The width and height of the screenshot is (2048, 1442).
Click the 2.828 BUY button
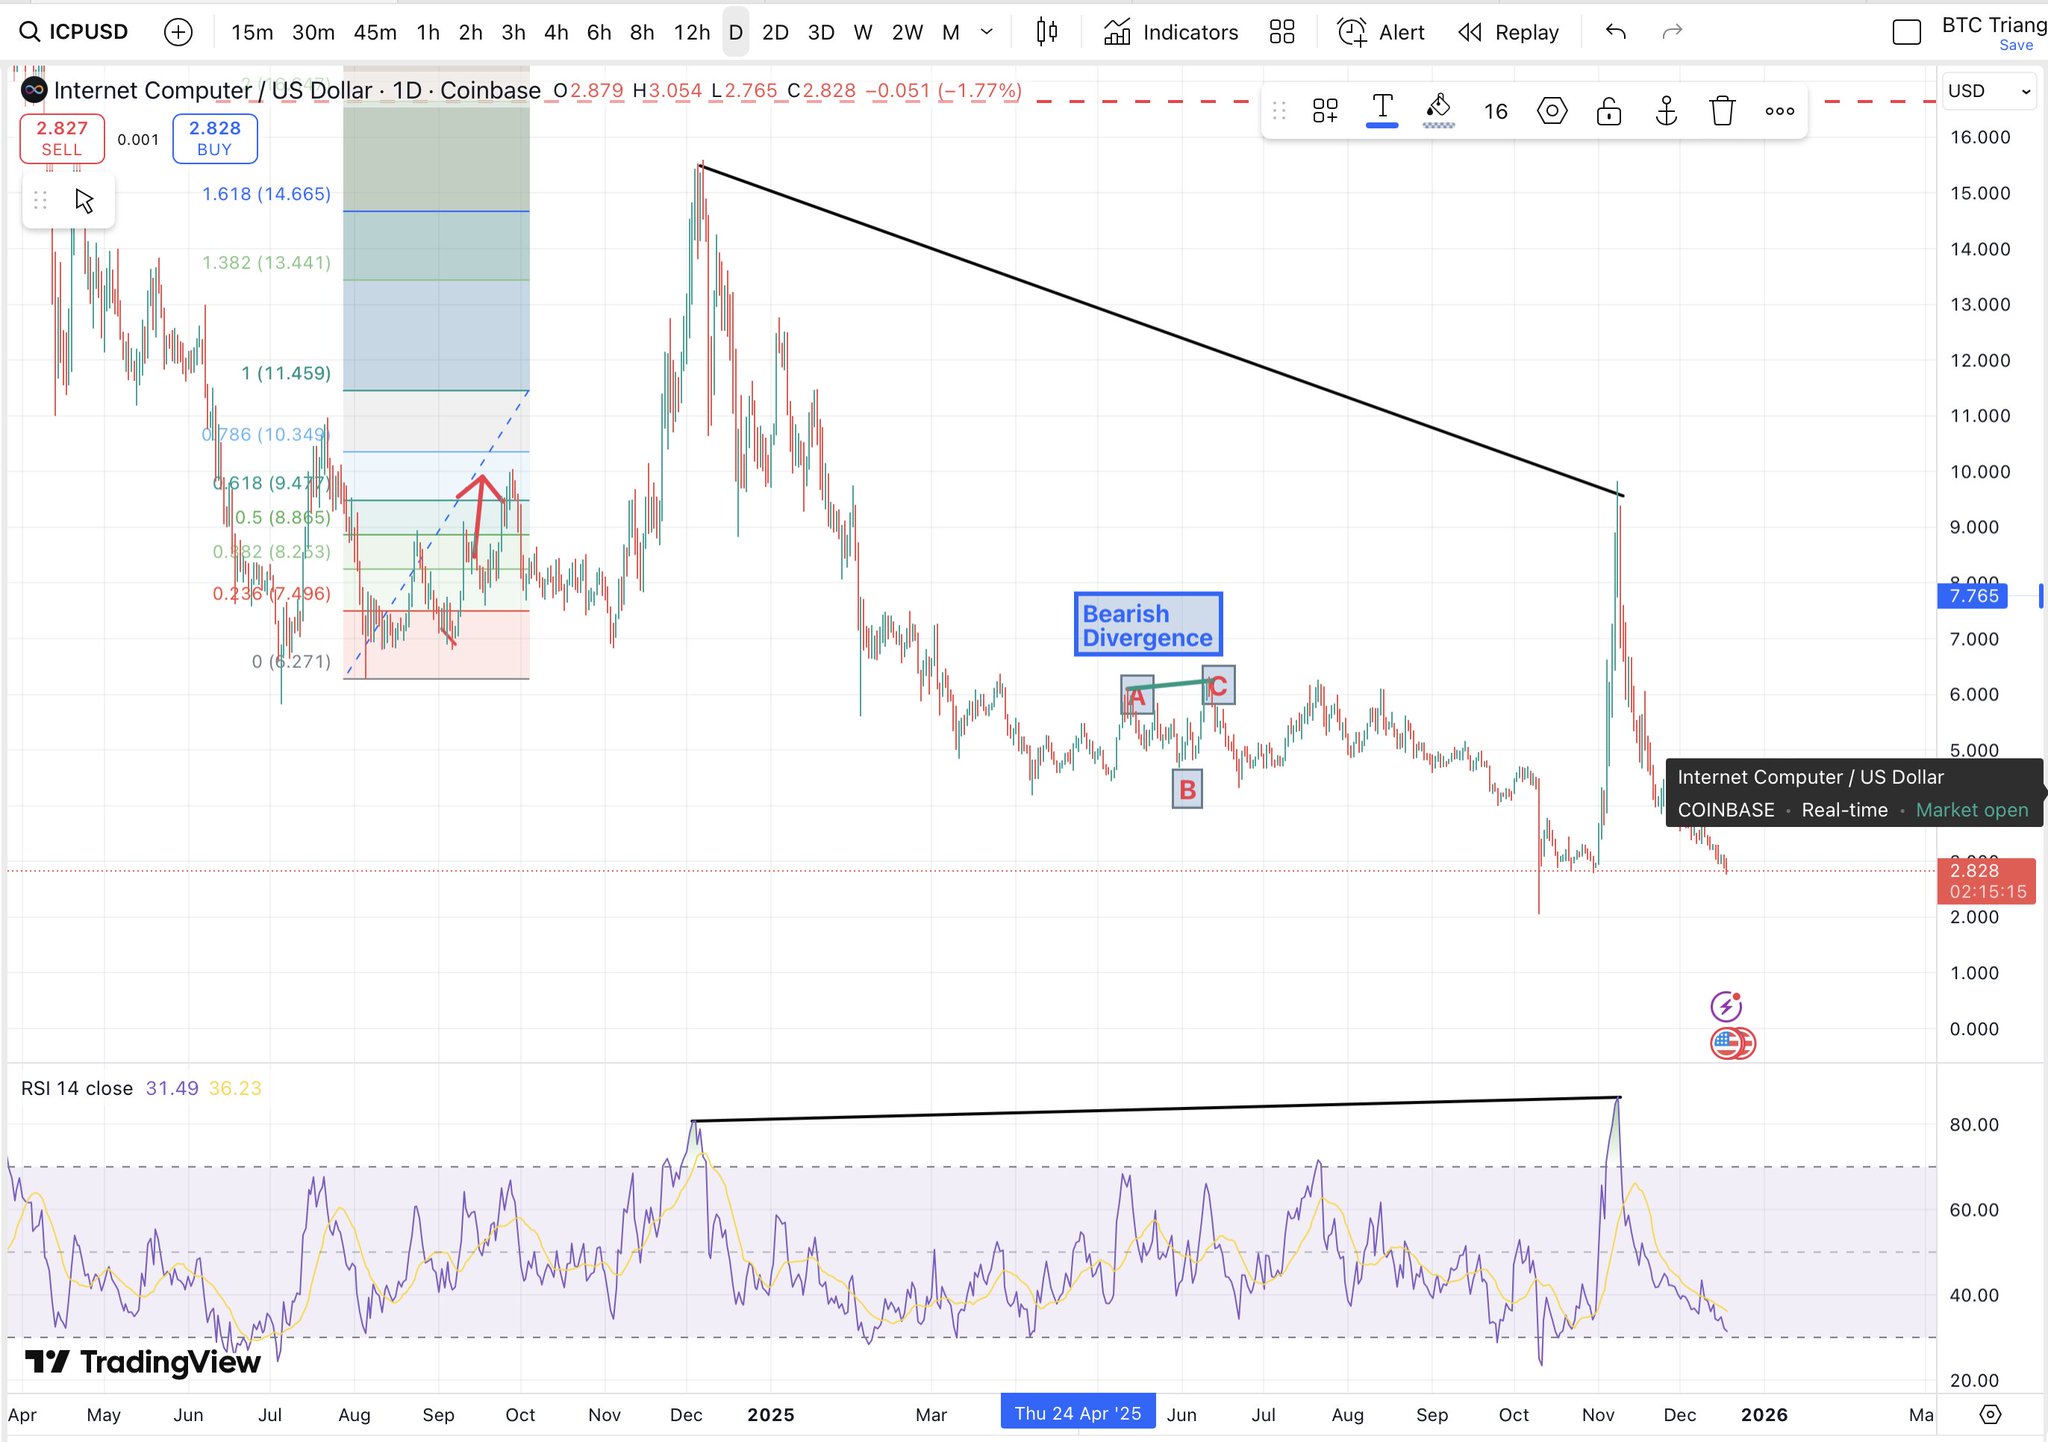pos(214,138)
